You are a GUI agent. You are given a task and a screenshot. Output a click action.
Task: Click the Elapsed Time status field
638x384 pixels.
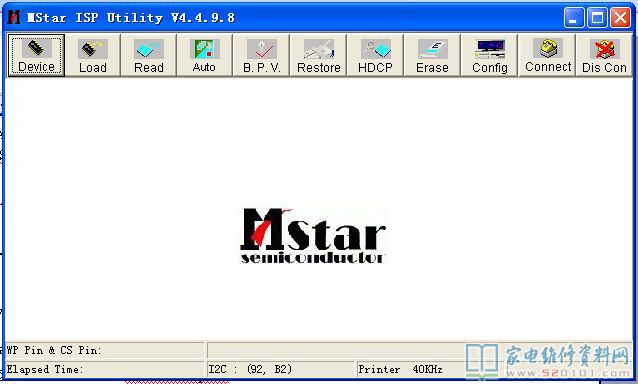[x=105, y=369]
